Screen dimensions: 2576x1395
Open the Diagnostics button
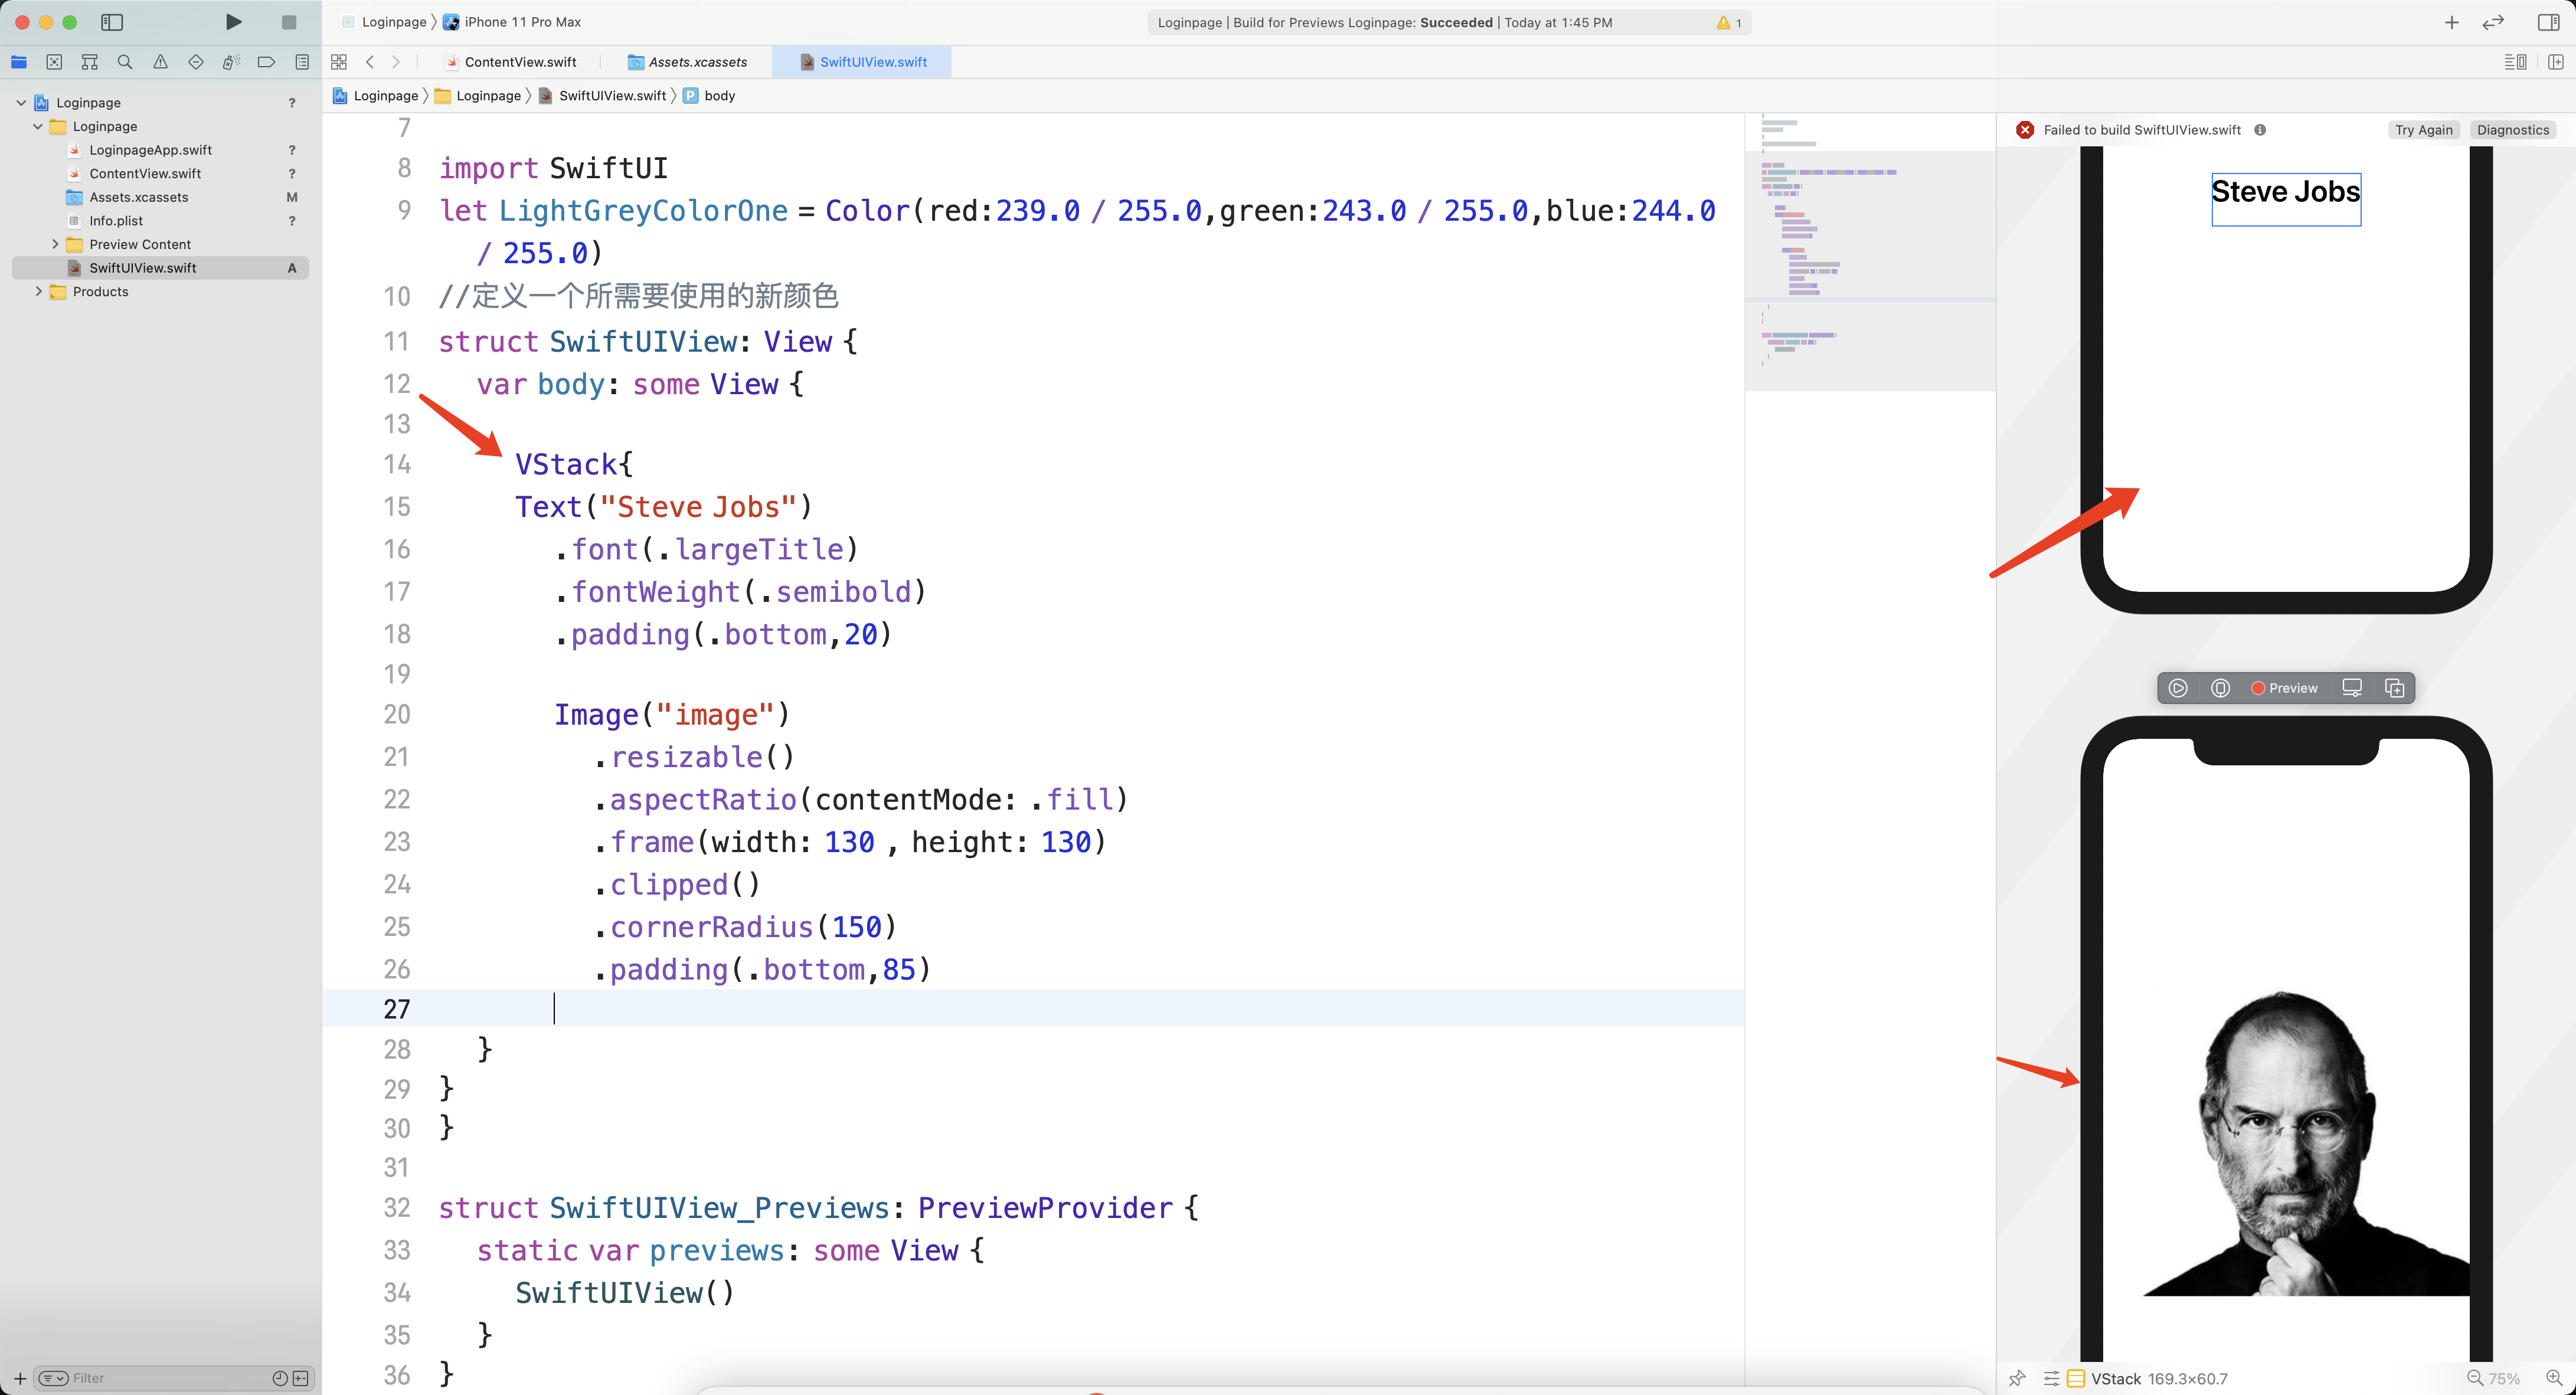[2512, 130]
